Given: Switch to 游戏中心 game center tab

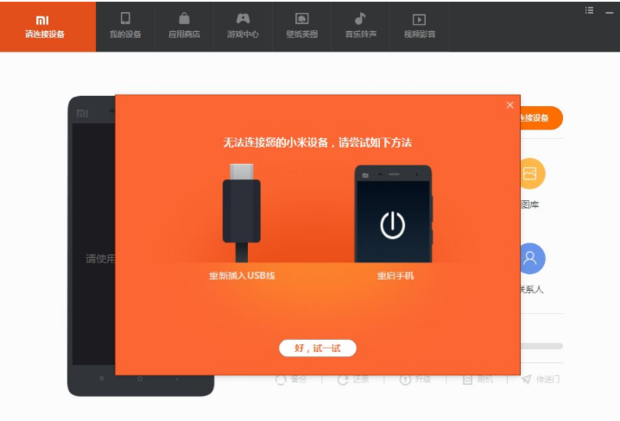Looking at the screenshot, I should click(x=243, y=26).
